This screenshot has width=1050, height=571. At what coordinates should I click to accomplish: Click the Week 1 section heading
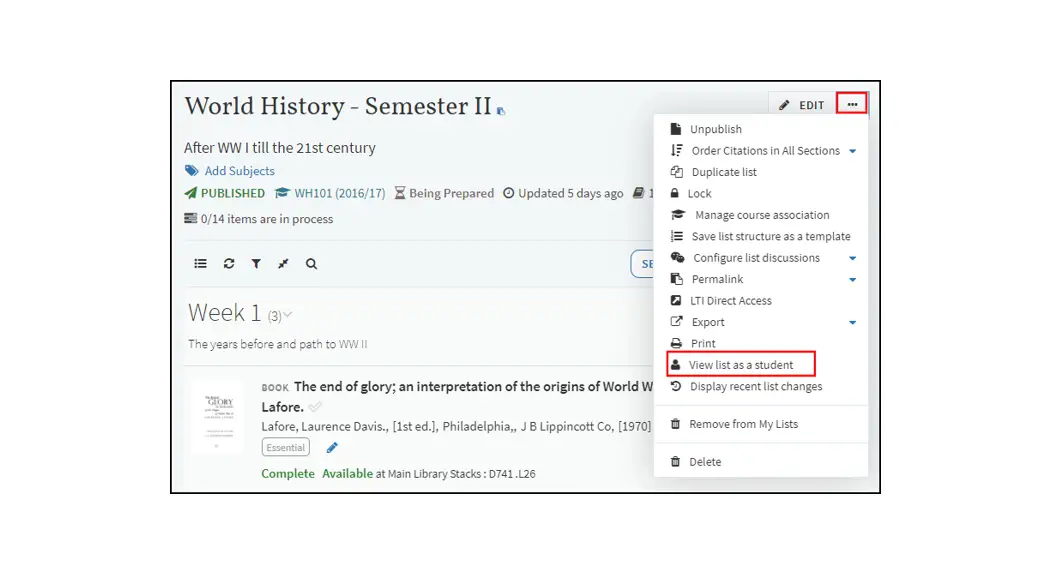pyautogui.click(x=224, y=313)
